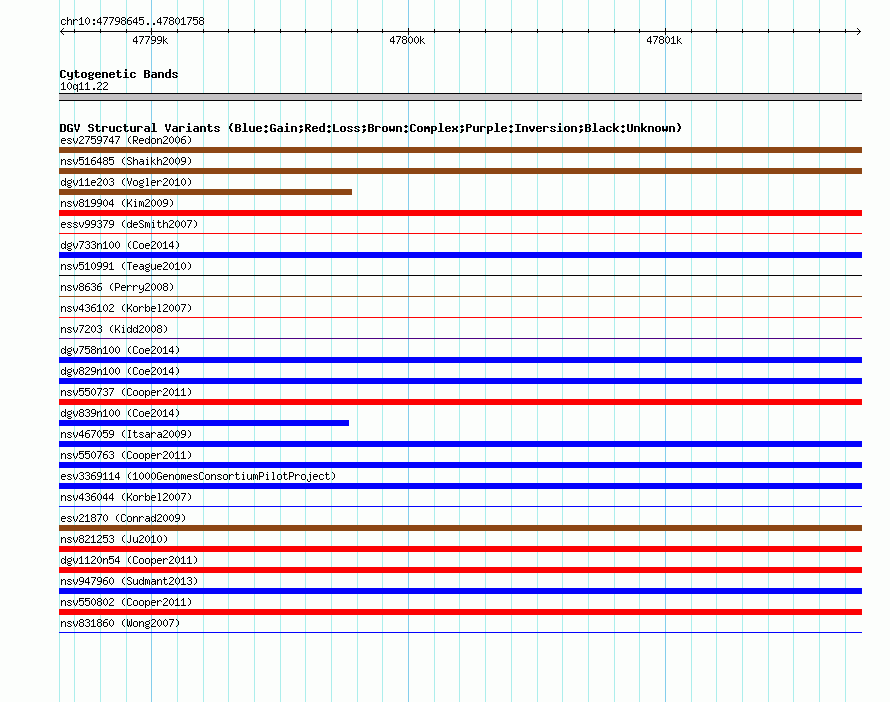Viewport: 890px width, 702px height.
Task: Open nsv516485 (Shaikh2009) variant label
Action: 126,161
